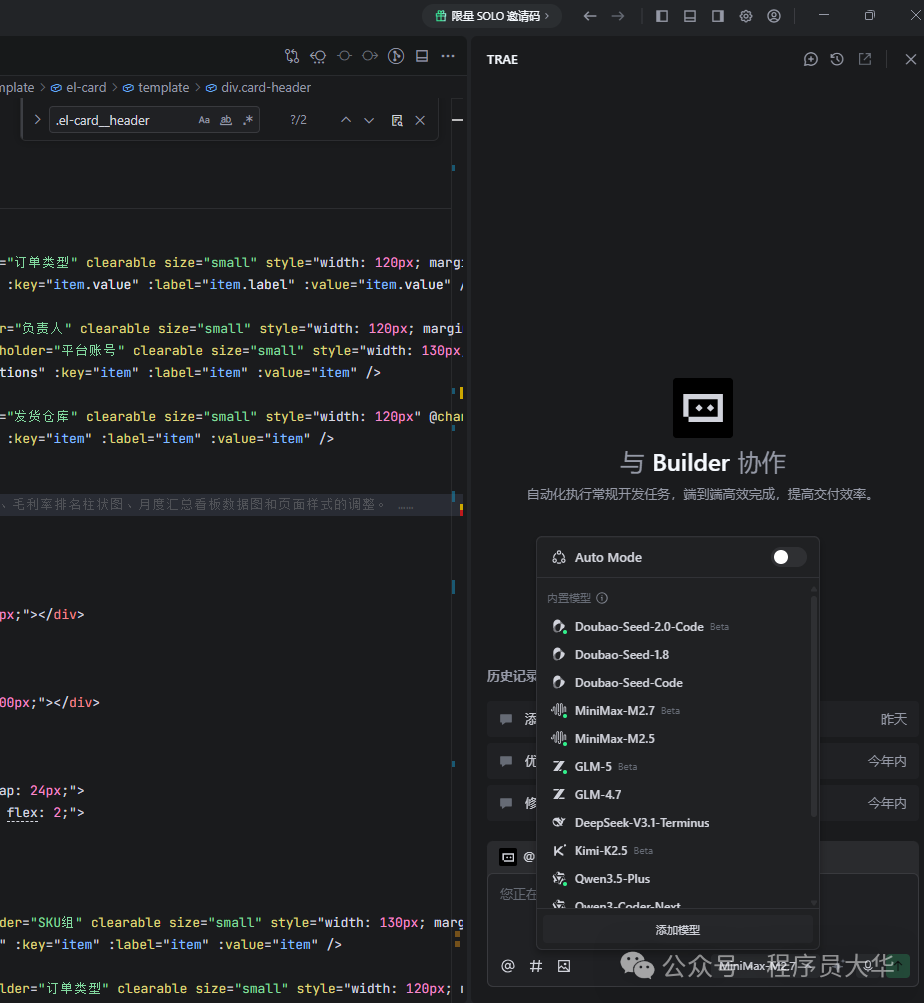Click inside the .el-card__header search field

coord(120,120)
